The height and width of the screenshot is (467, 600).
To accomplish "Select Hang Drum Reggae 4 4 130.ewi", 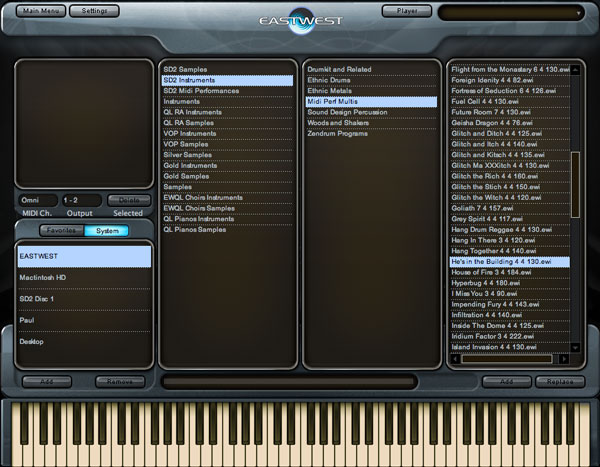I will click(x=510, y=230).
